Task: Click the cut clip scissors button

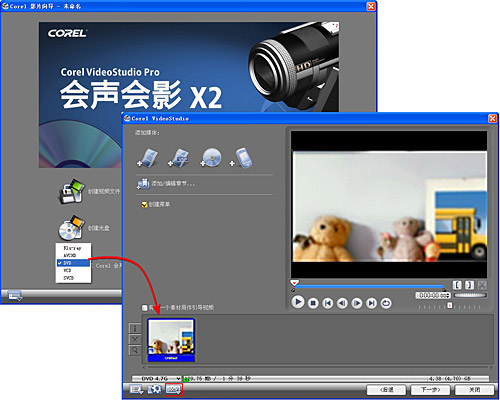Action: [482, 285]
